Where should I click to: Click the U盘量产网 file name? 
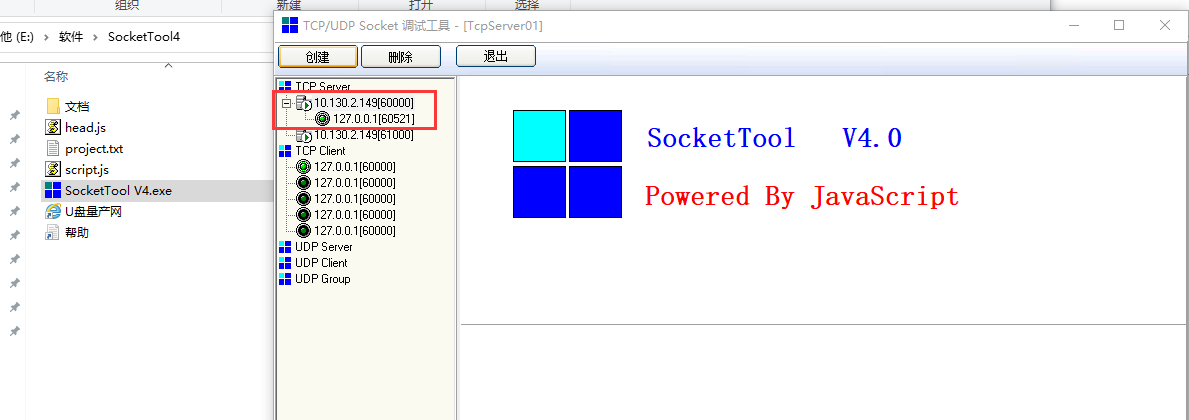point(93,212)
